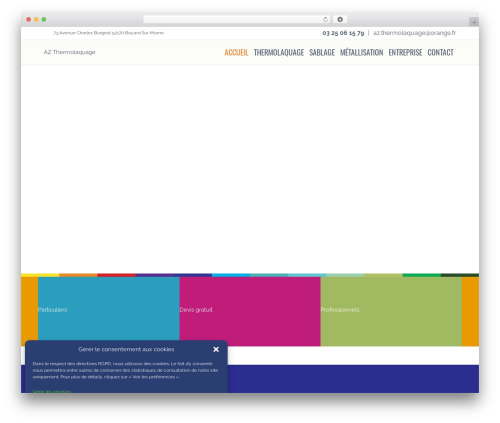The image size is (500, 423).
Task: Click Gérer les services link
Action: (52, 391)
